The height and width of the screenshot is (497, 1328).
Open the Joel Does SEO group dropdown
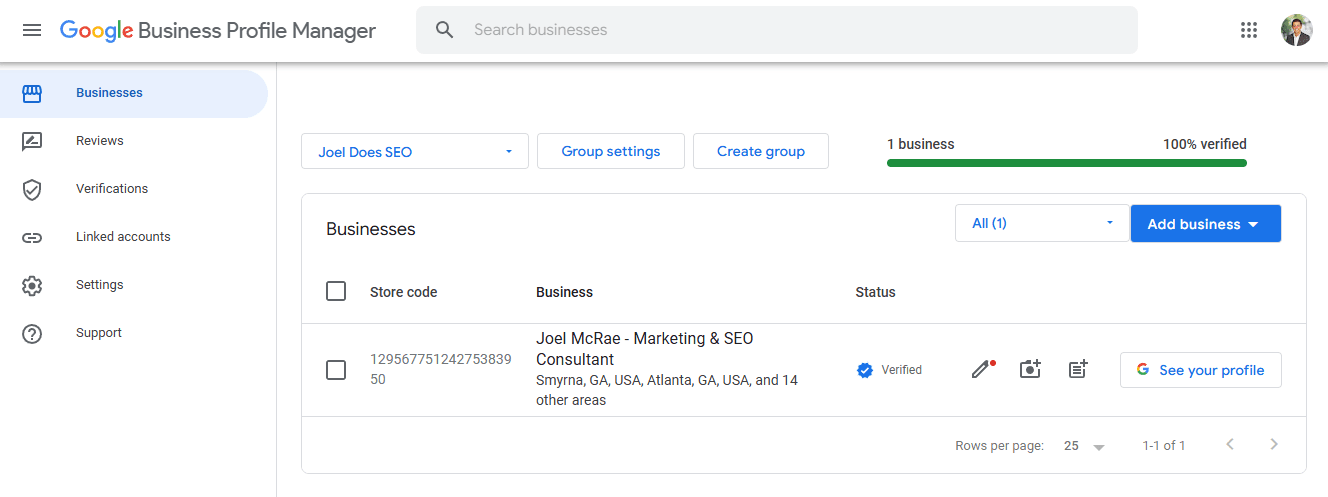pyautogui.click(x=415, y=151)
